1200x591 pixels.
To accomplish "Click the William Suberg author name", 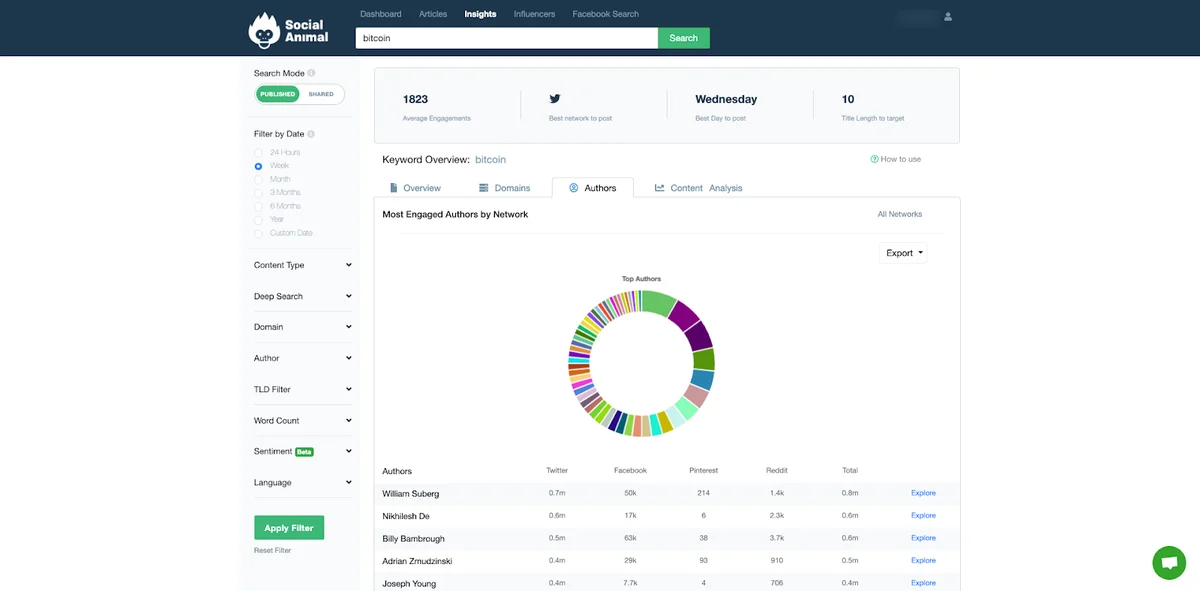I will click(x=411, y=494).
